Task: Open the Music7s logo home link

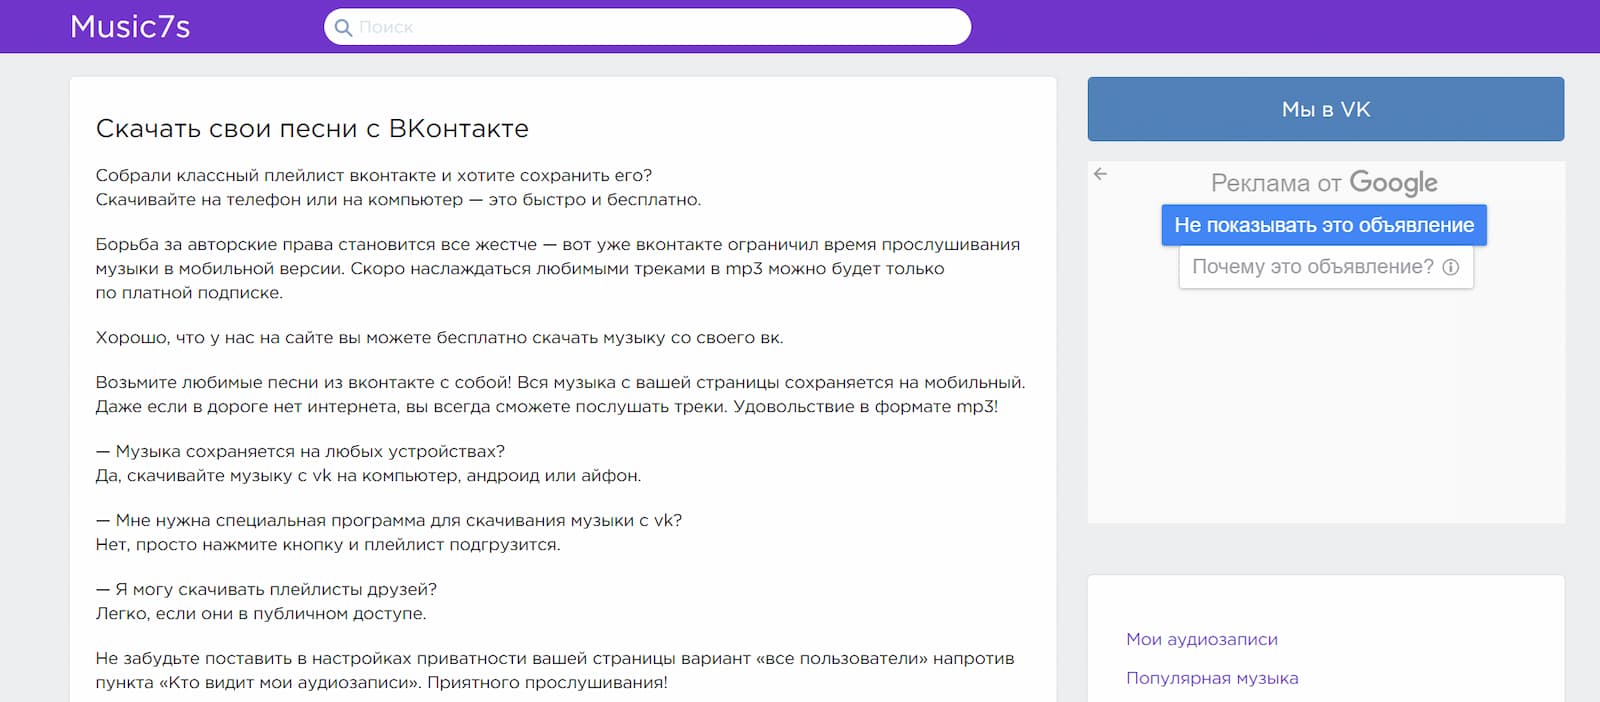Action: click(x=130, y=27)
